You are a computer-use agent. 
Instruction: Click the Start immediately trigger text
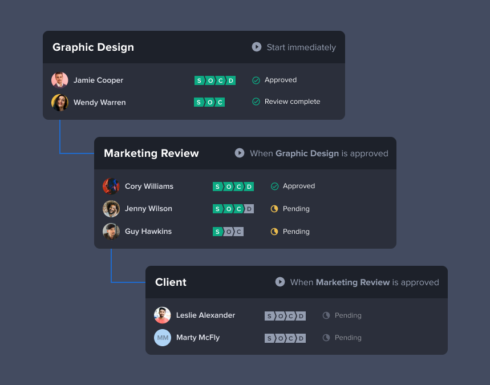click(301, 47)
